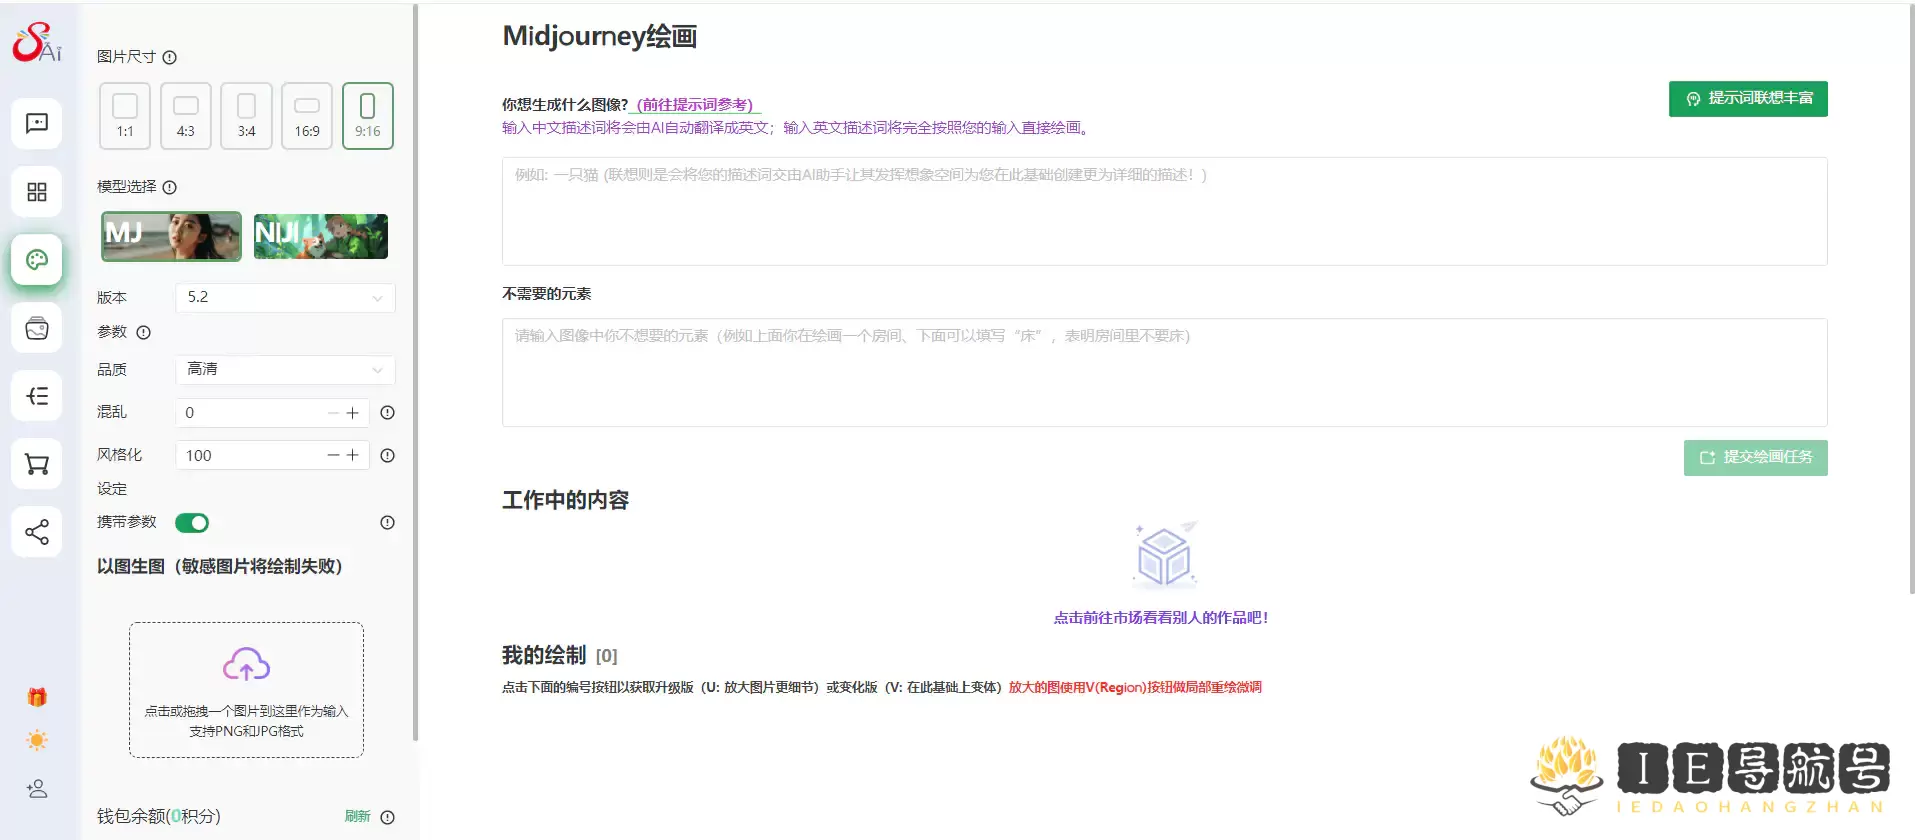
Task: Select 3:4 image size
Action: pos(247,116)
